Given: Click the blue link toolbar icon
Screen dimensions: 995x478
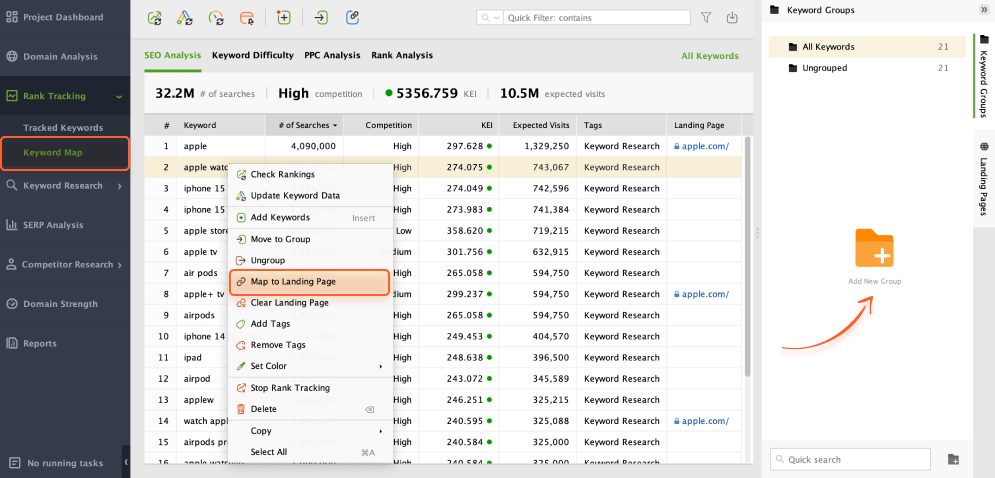Looking at the screenshot, I should click(353, 18).
